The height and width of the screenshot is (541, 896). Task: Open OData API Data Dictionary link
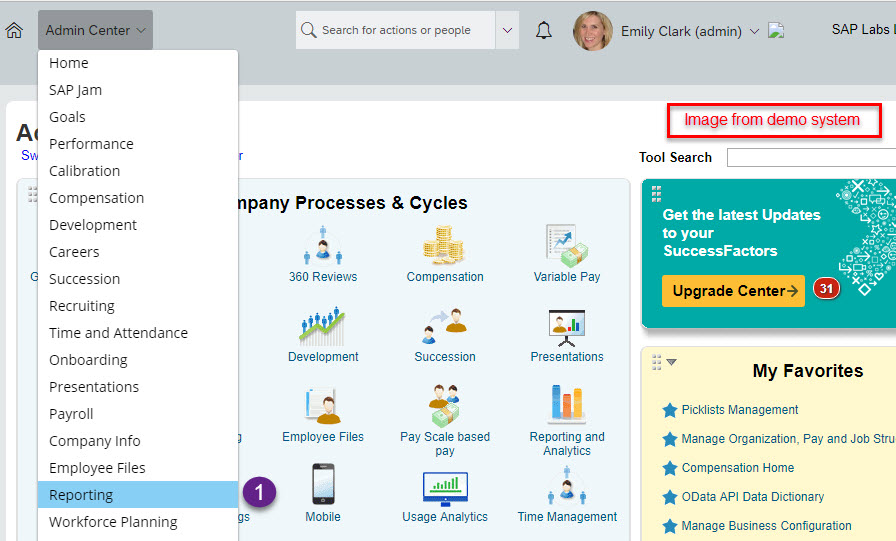pyautogui.click(x=753, y=497)
